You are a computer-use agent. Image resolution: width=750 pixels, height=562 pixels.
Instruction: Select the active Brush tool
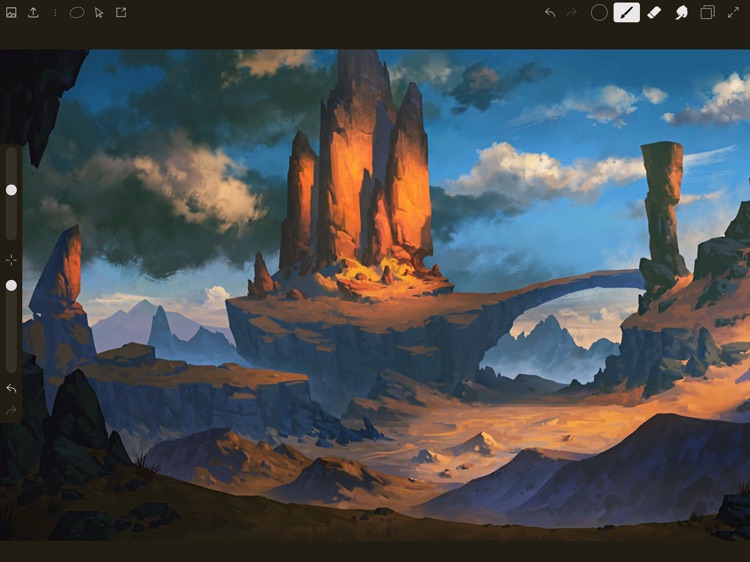[x=627, y=13]
